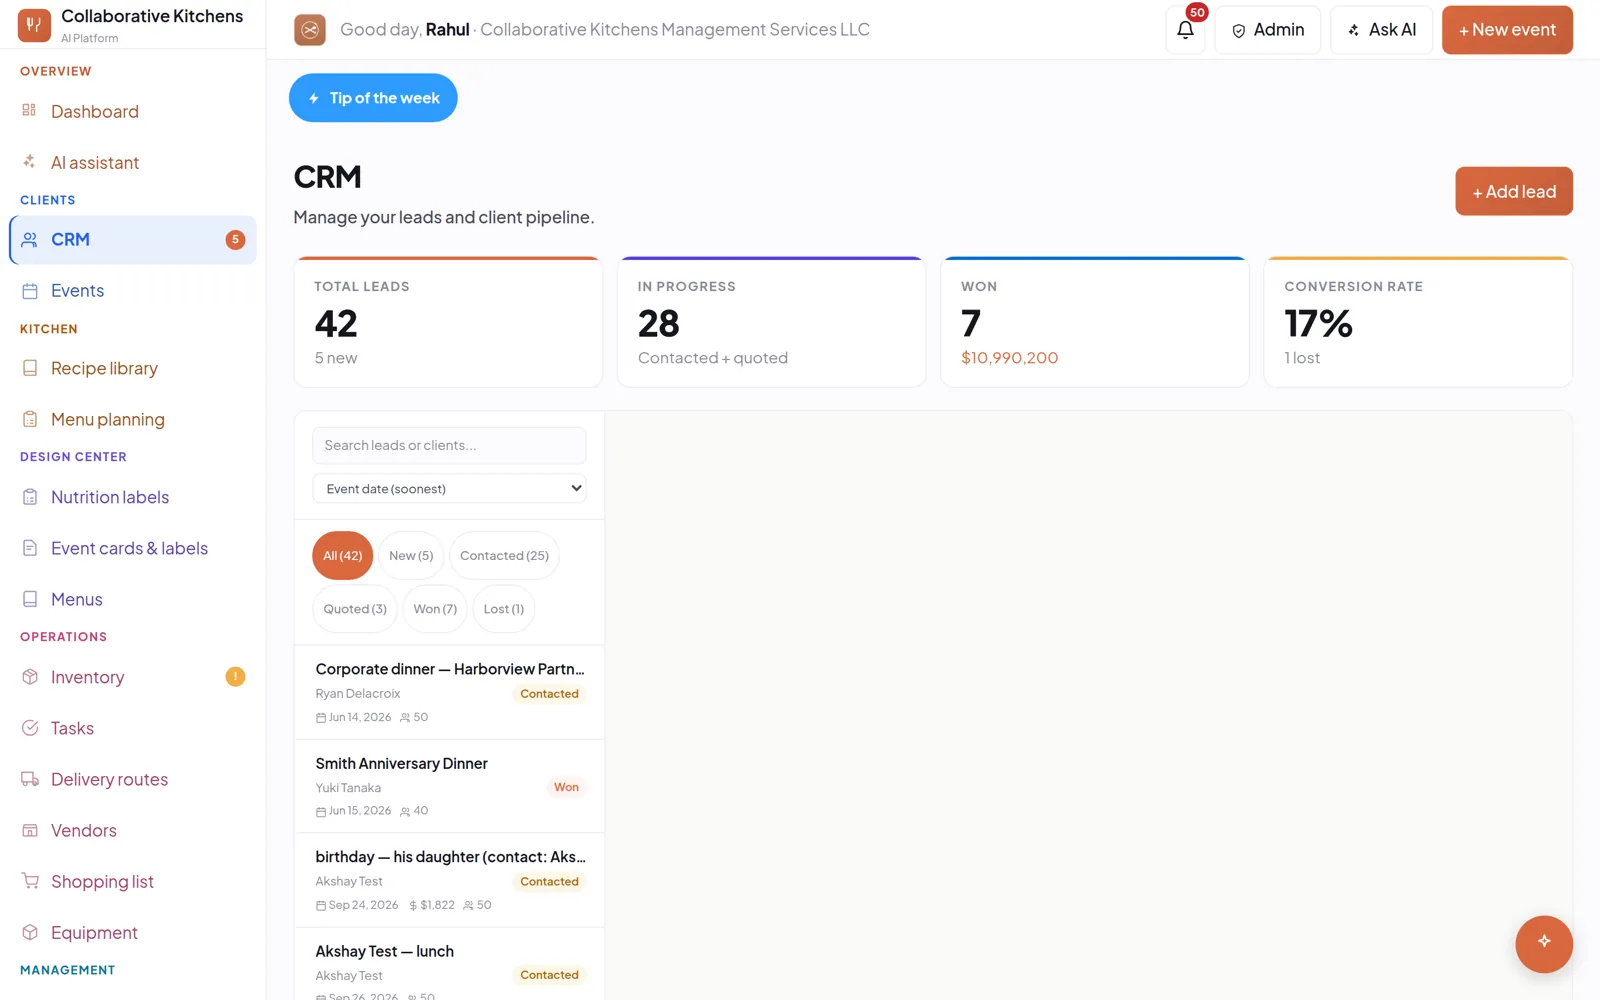Click the Nutrition labels icon

(x=30, y=497)
